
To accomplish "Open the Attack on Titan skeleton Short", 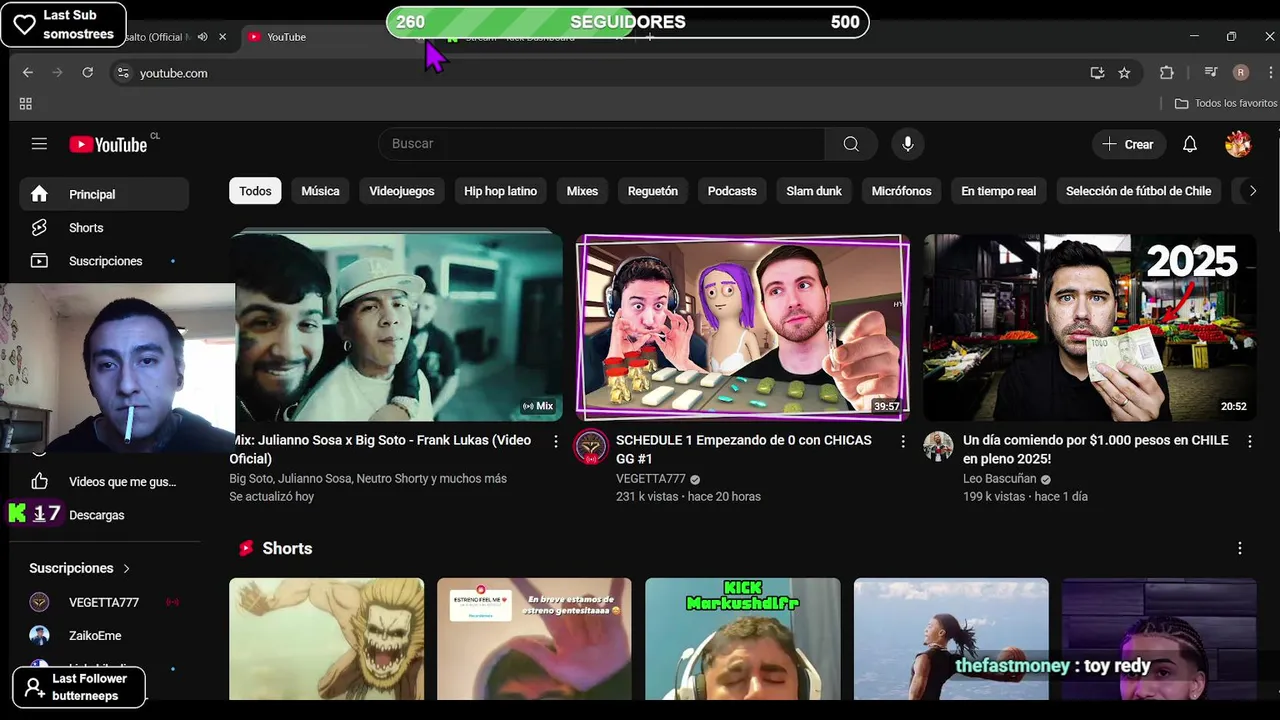I will [327, 639].
